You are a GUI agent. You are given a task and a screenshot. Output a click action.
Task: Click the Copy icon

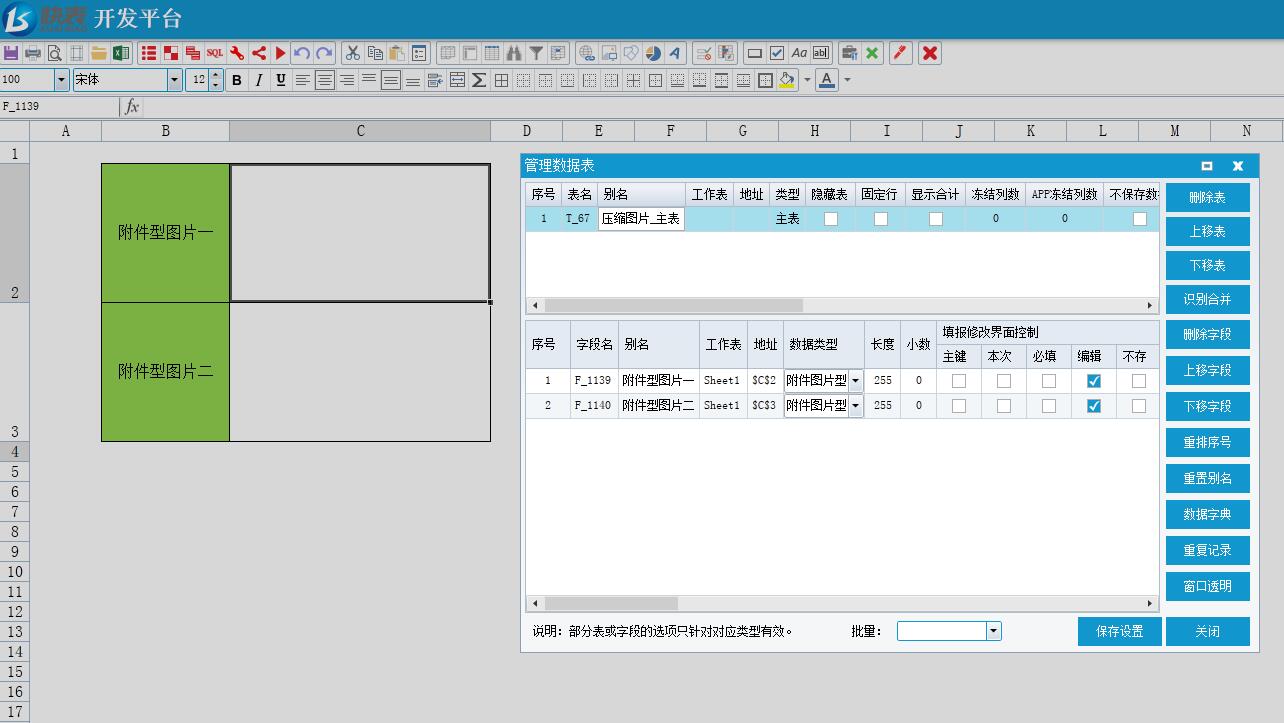[375, 53]
